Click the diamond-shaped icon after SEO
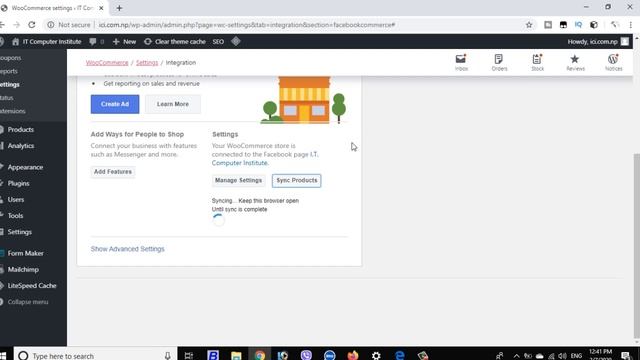Image resolution: width=640 pixels, height=360 pixels. click(x=236, y=41)
